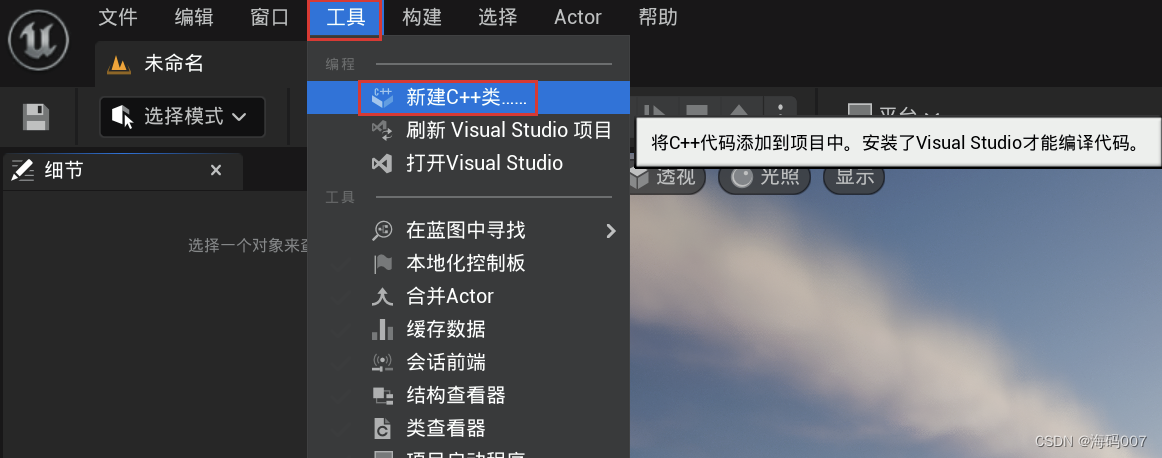The height and width of the screenshot is (458, 1162).
Task: Click the 会话前端 broadcast icon
Action: coord(382,362)
